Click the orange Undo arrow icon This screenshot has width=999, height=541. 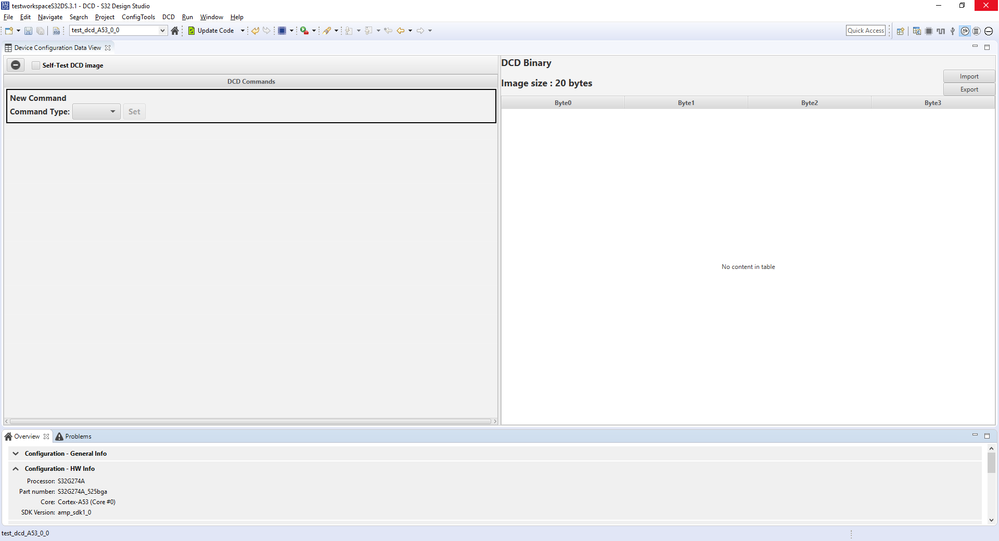[x=255, y=31]
